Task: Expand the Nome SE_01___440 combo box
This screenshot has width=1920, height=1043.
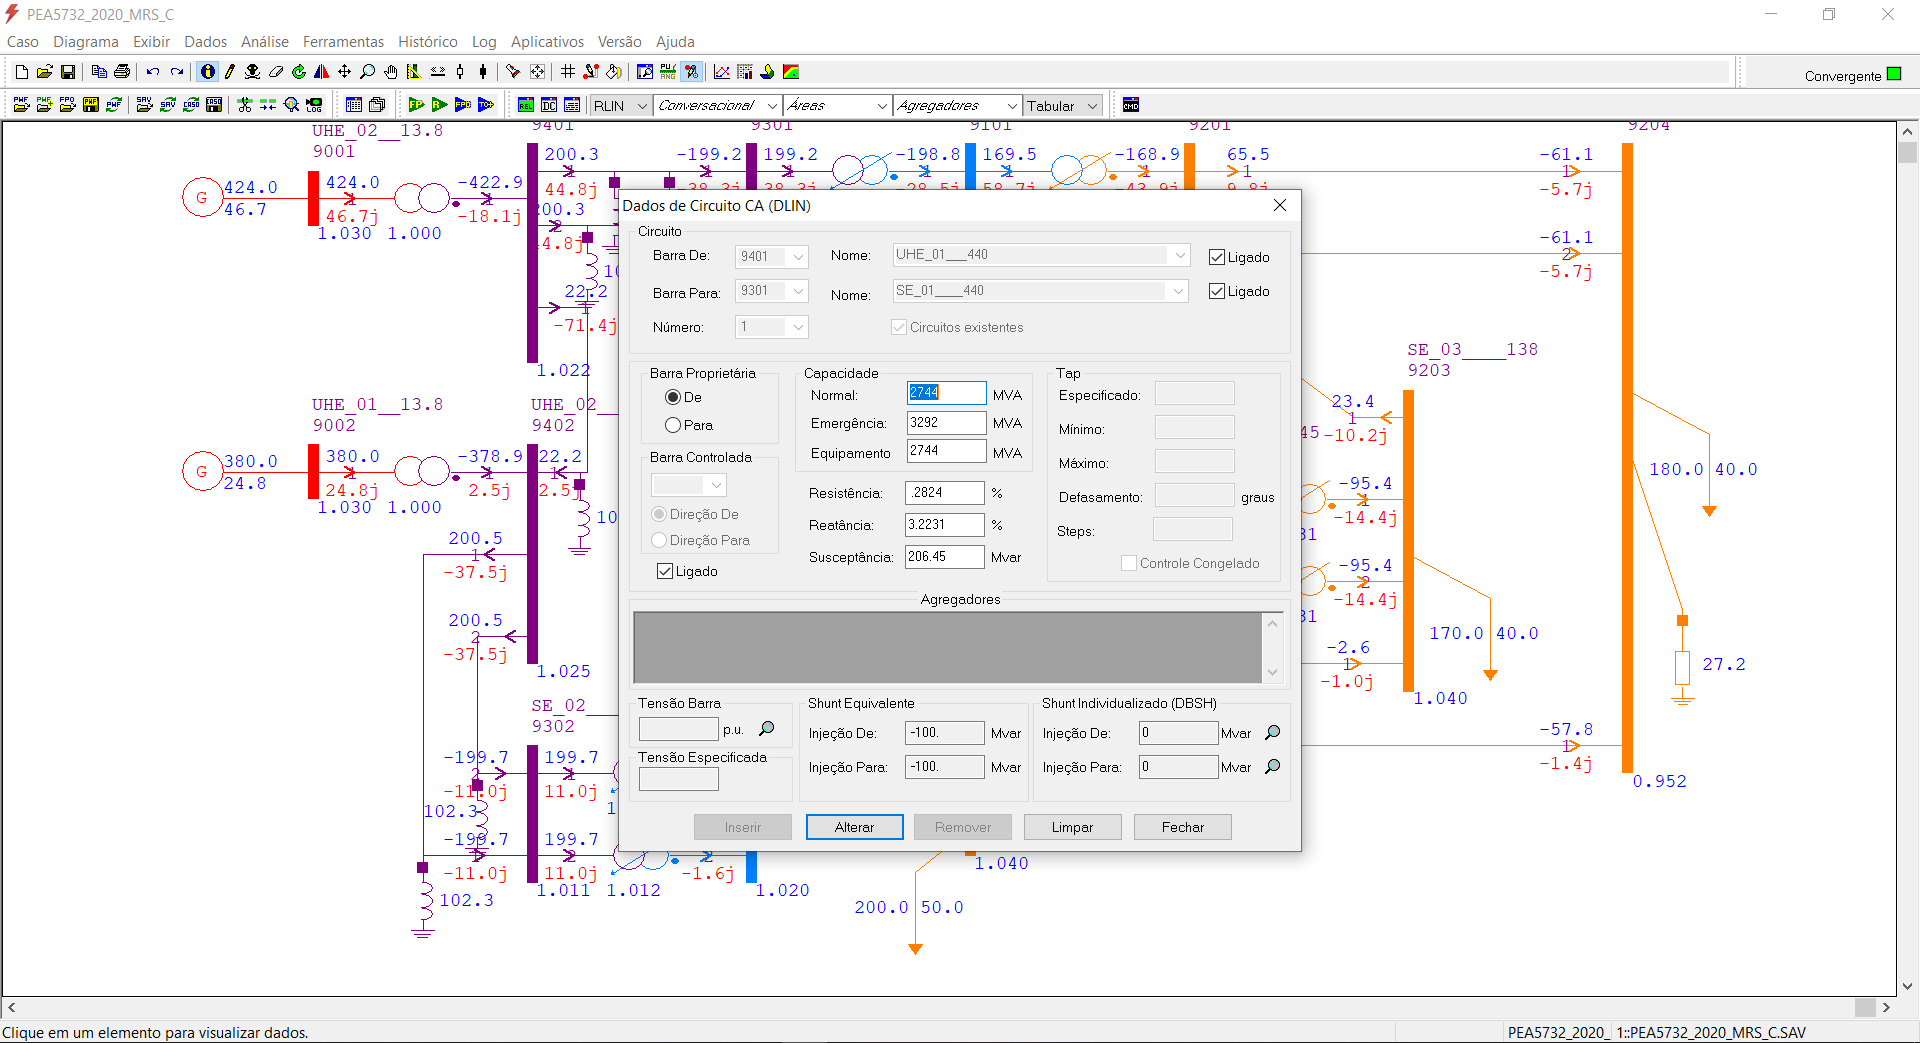Action: [1178, 291]
